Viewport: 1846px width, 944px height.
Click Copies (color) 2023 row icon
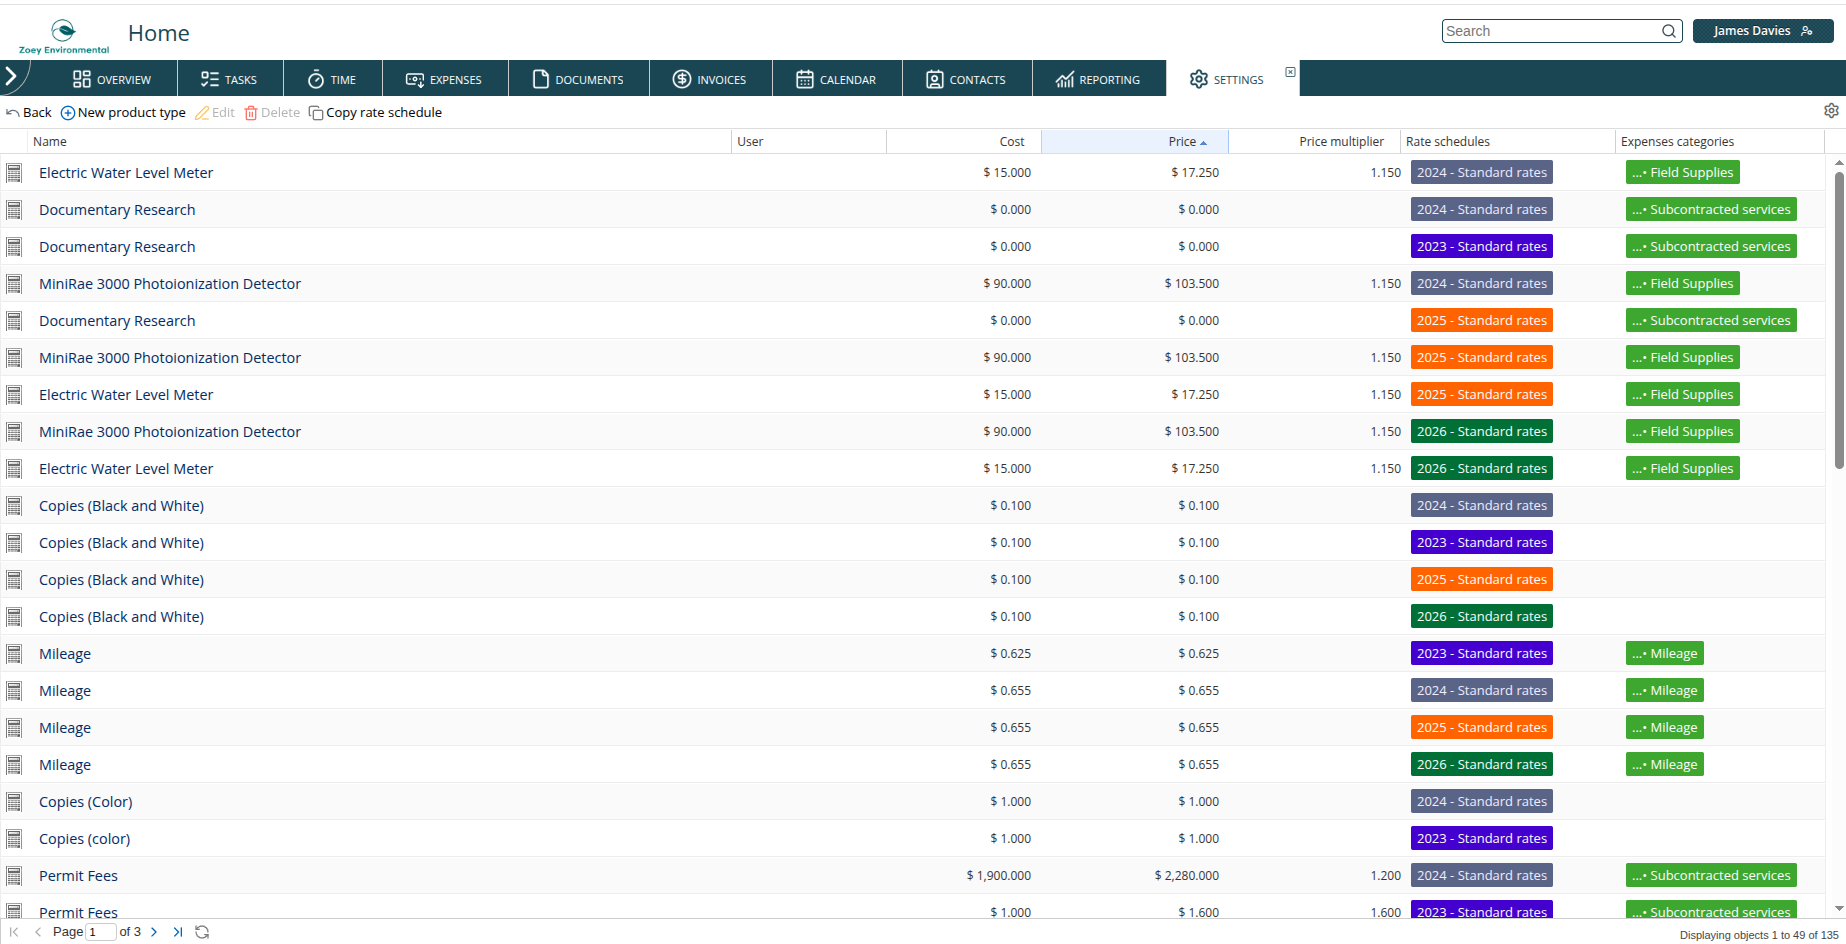tap(14, 839)
